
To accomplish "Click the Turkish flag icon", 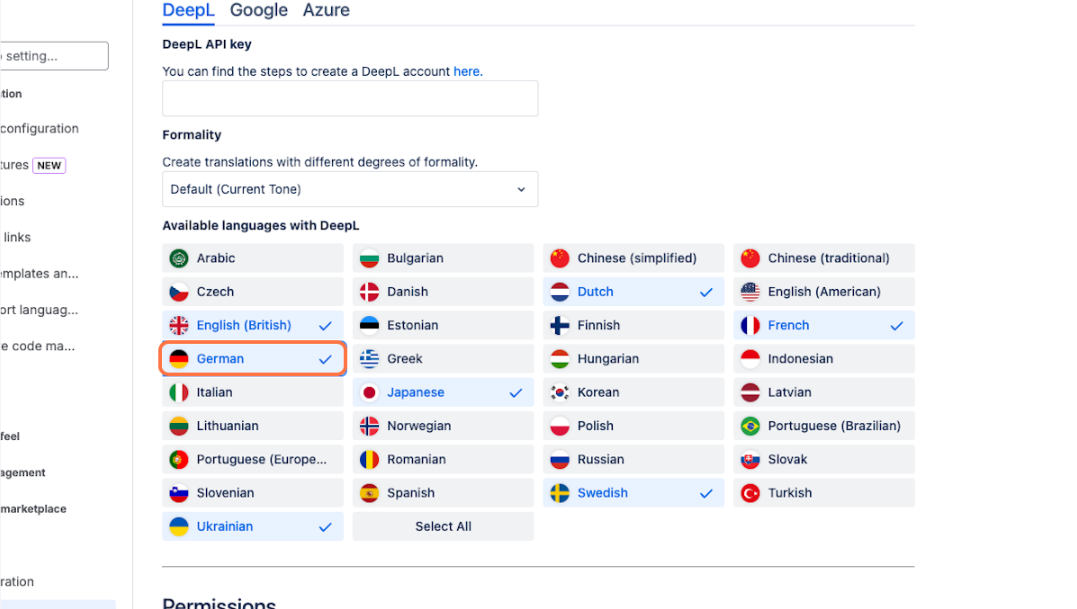I will click(749, 493).
